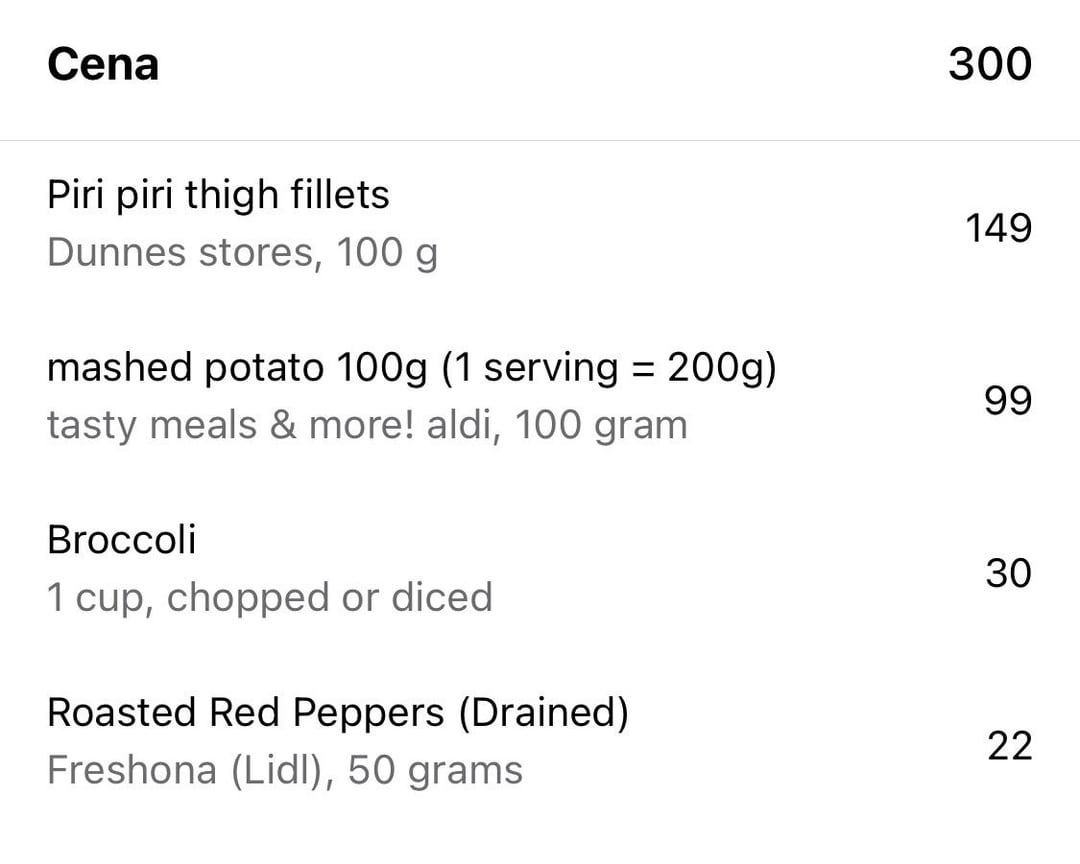Viewport: 1080px width, 864px height.
Task: Select the 99 calorie value
Action: (x=1008, y=400)
